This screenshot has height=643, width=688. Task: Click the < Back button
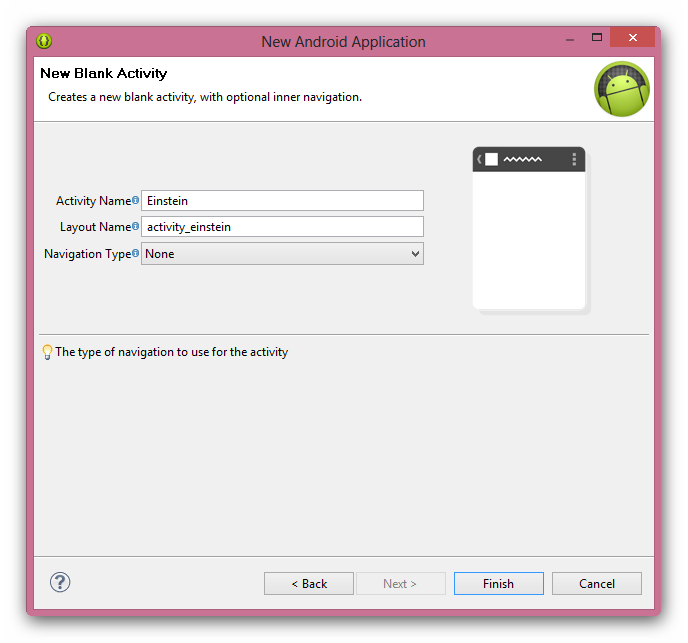tap(309, 584)
